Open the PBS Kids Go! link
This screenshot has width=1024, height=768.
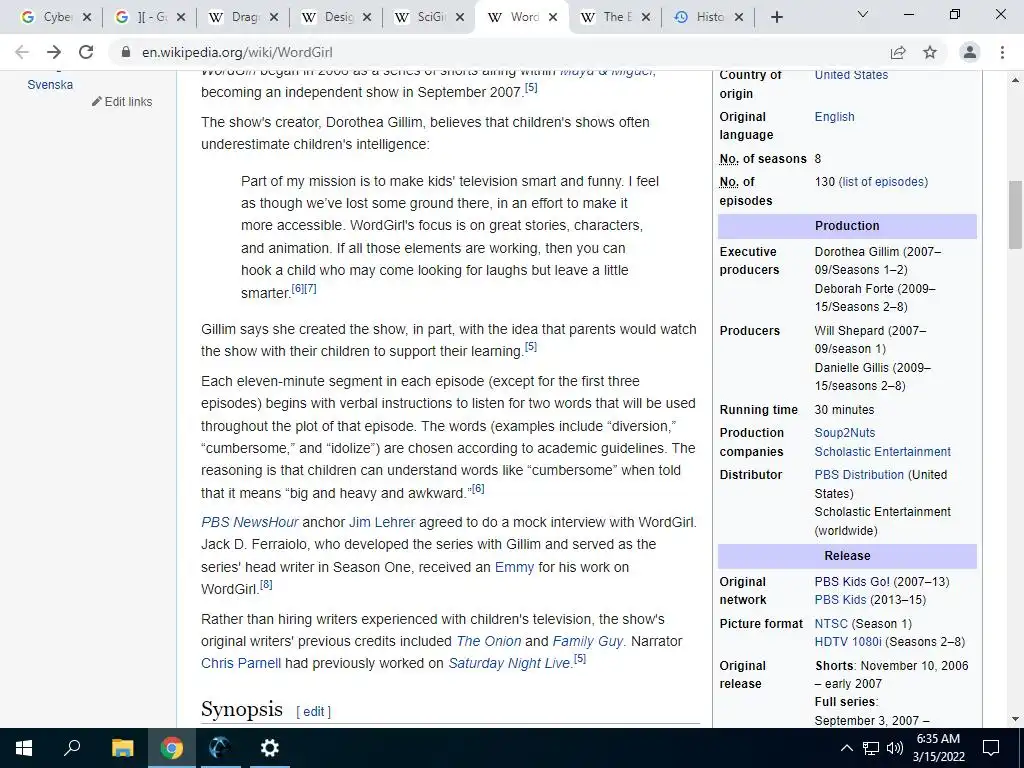coord(852,582)
